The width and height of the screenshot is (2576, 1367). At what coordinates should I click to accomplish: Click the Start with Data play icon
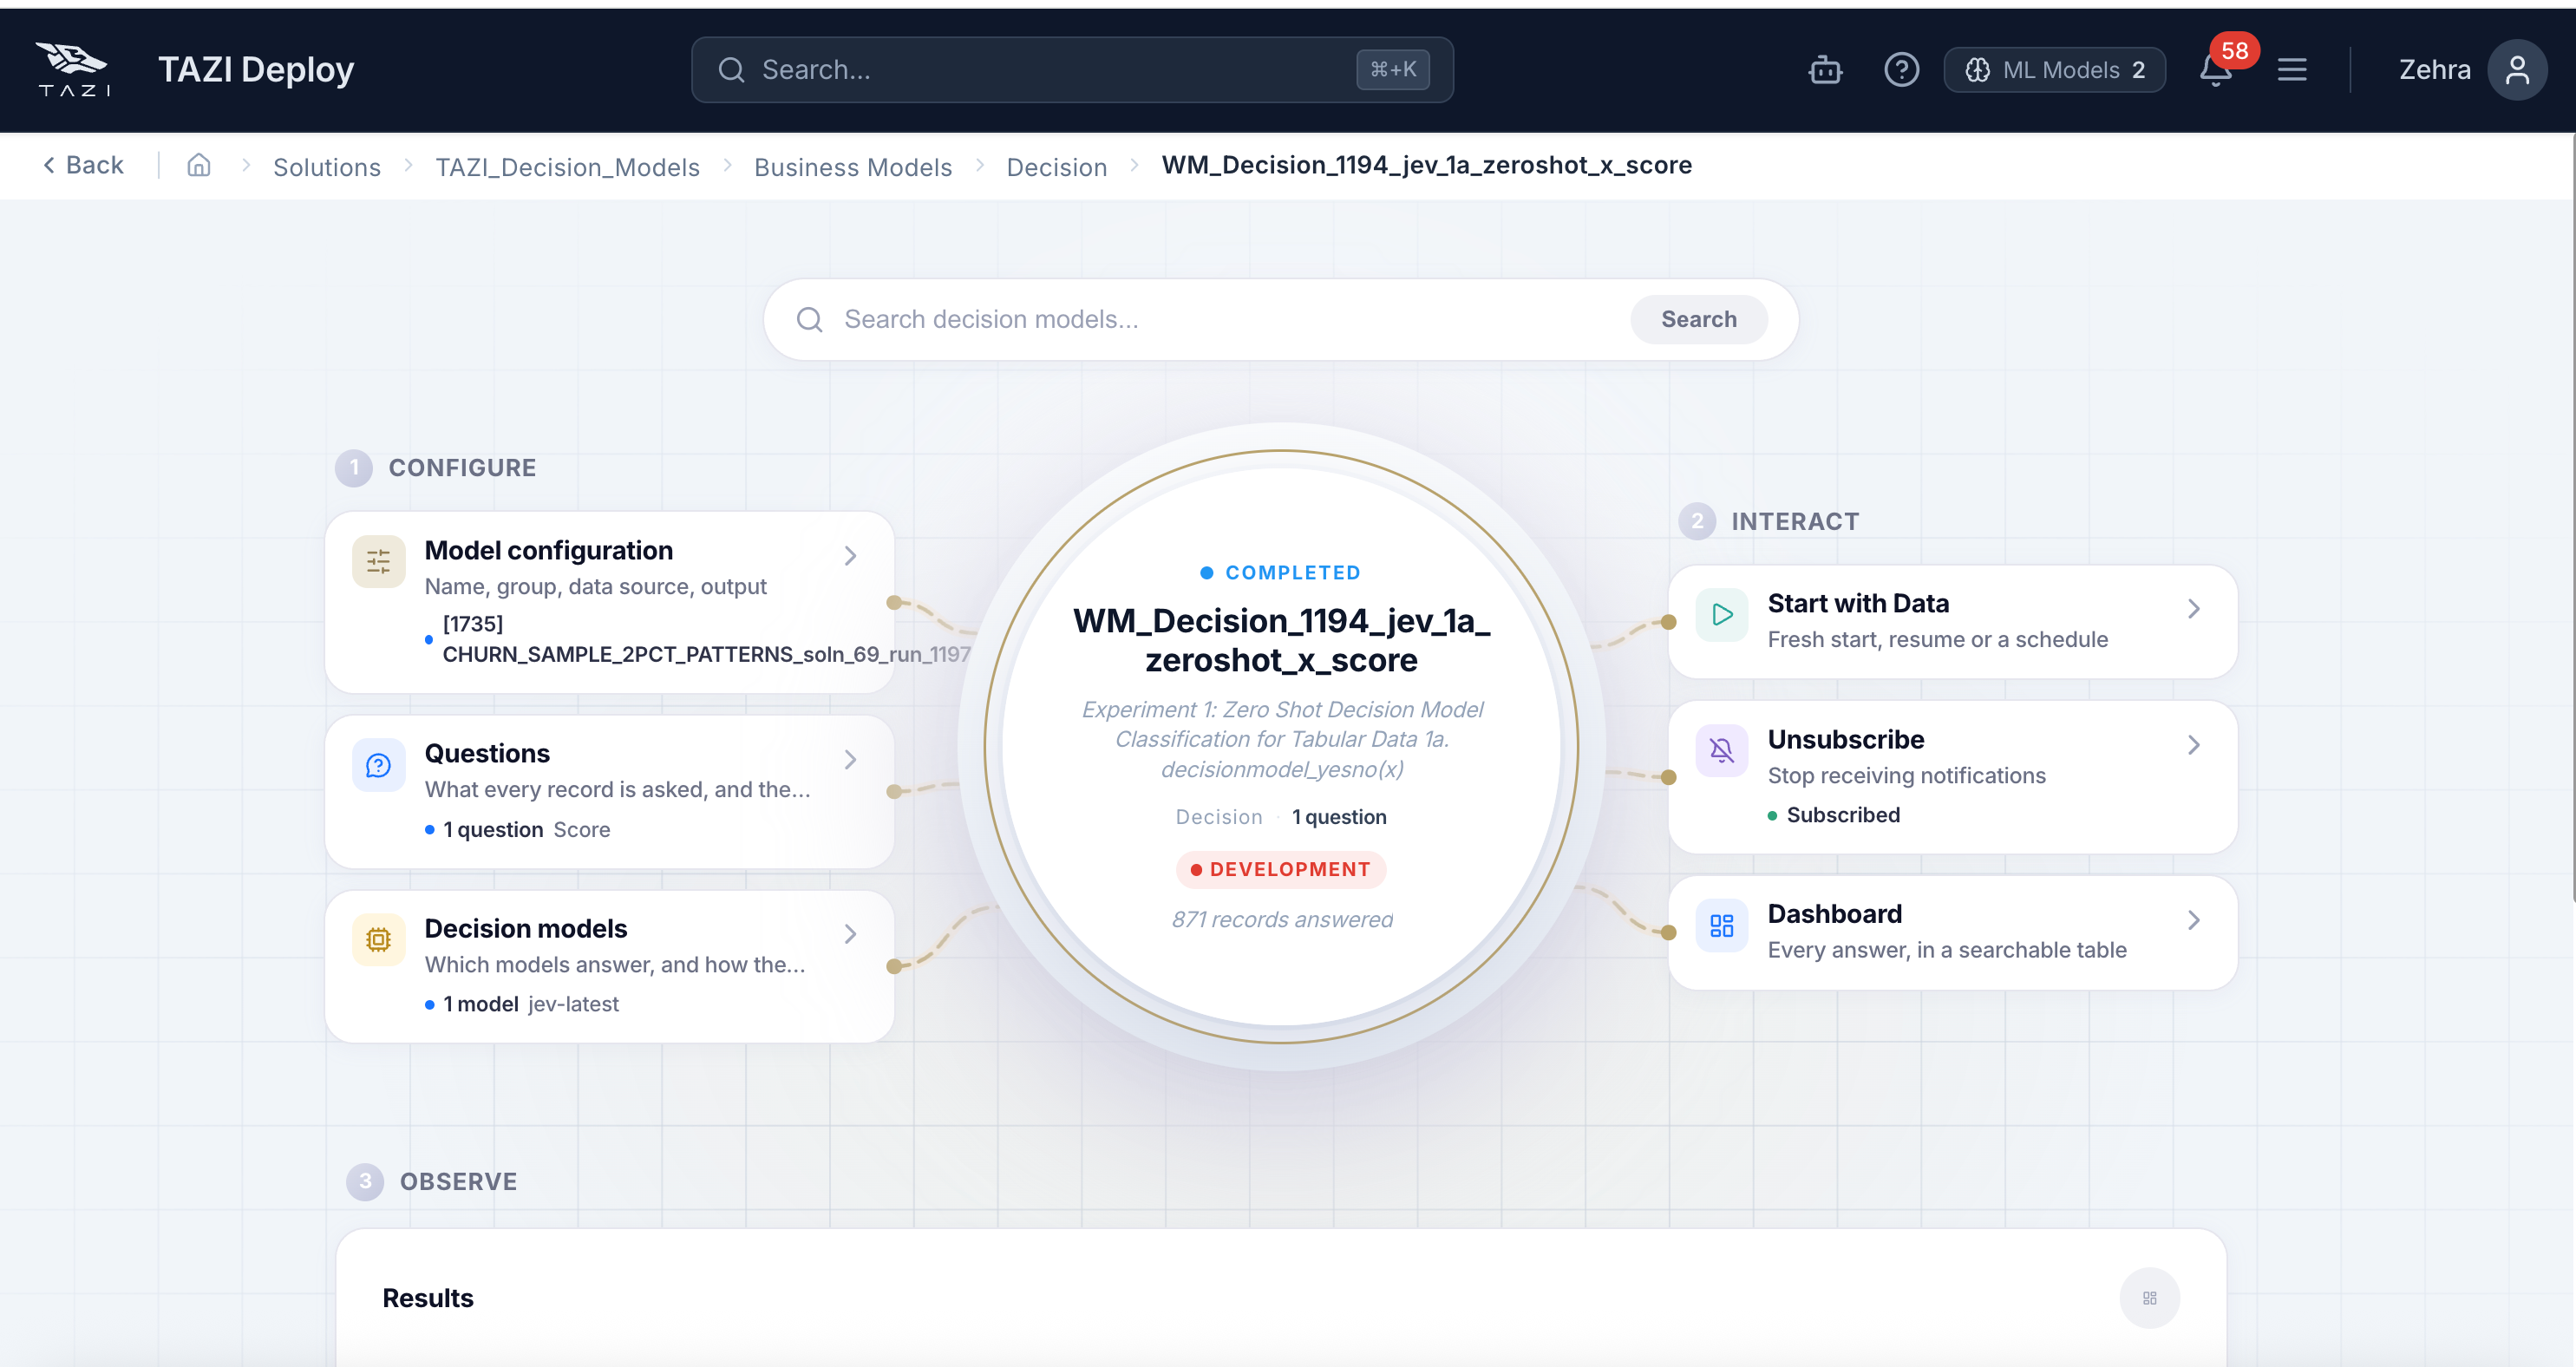(x=1722, y=615)
